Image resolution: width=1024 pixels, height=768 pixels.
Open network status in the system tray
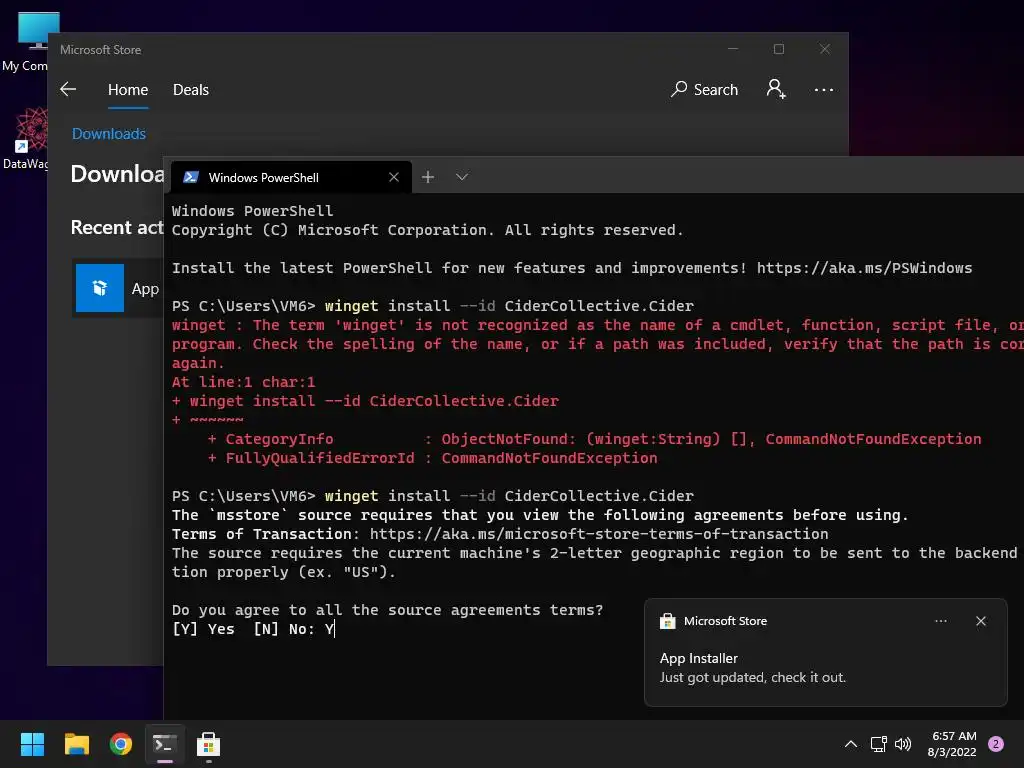tap(879, 744)
